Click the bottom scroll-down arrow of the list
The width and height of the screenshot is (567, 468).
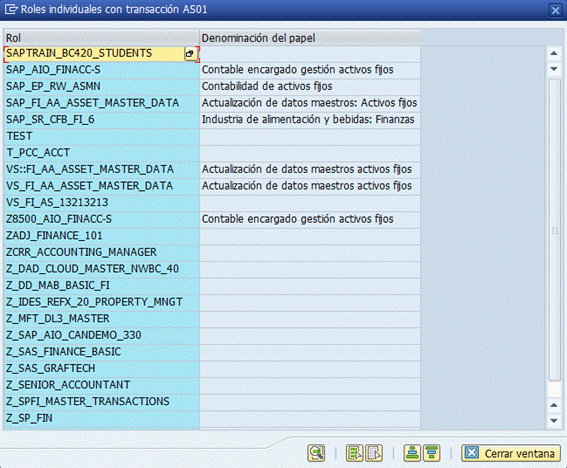554,420
